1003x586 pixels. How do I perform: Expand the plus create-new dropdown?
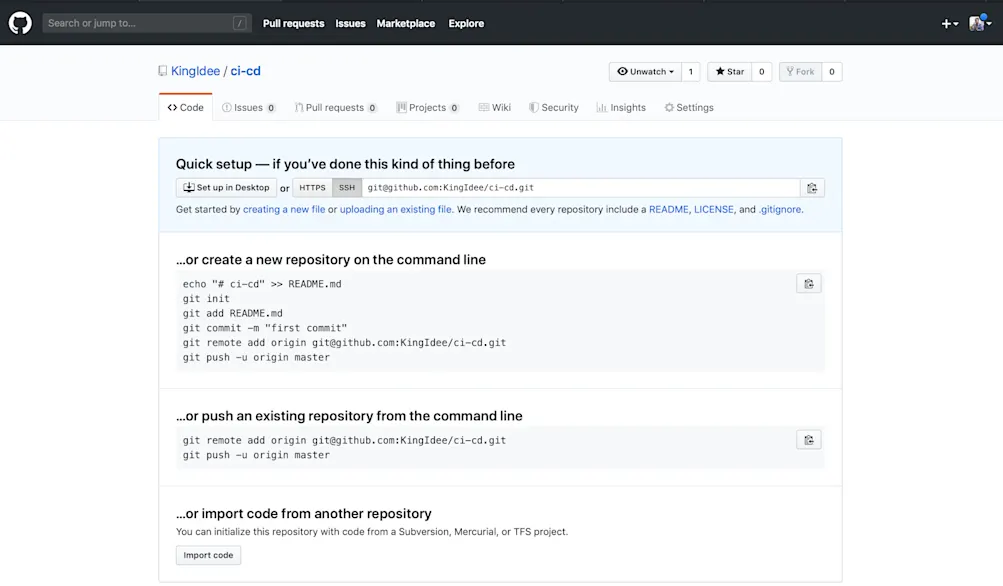point(949,24)
